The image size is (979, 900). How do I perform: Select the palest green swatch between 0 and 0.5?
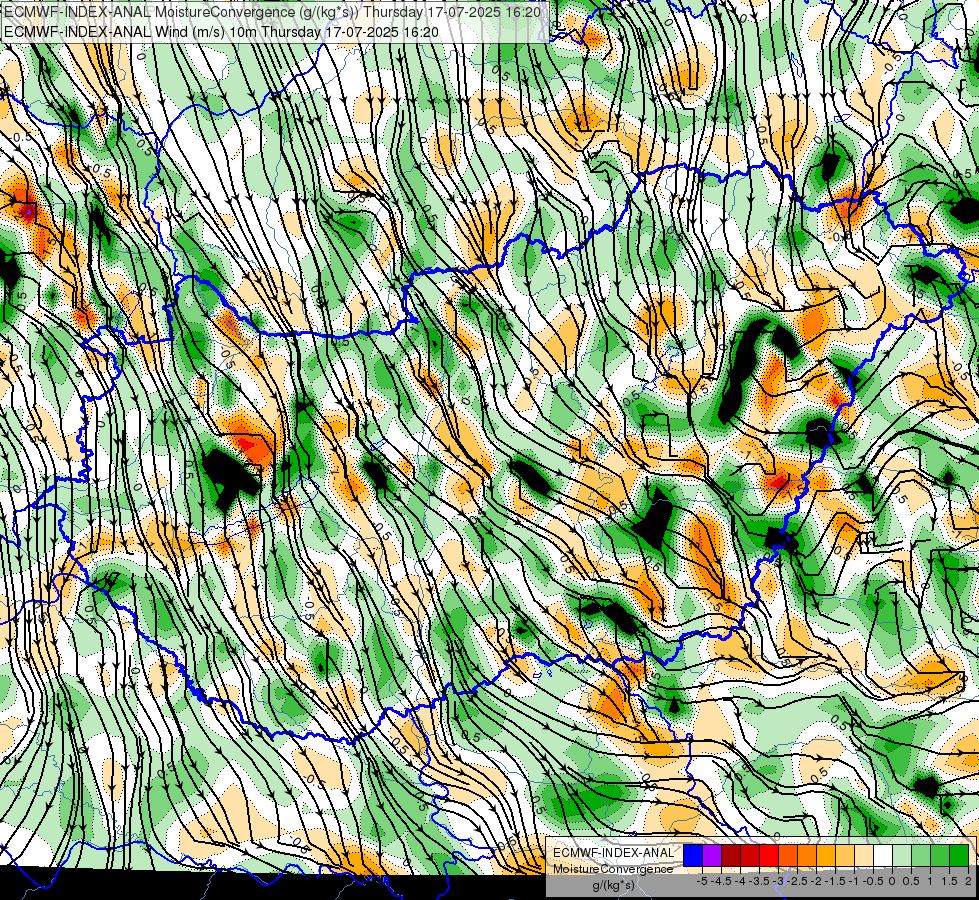(902, 855)
